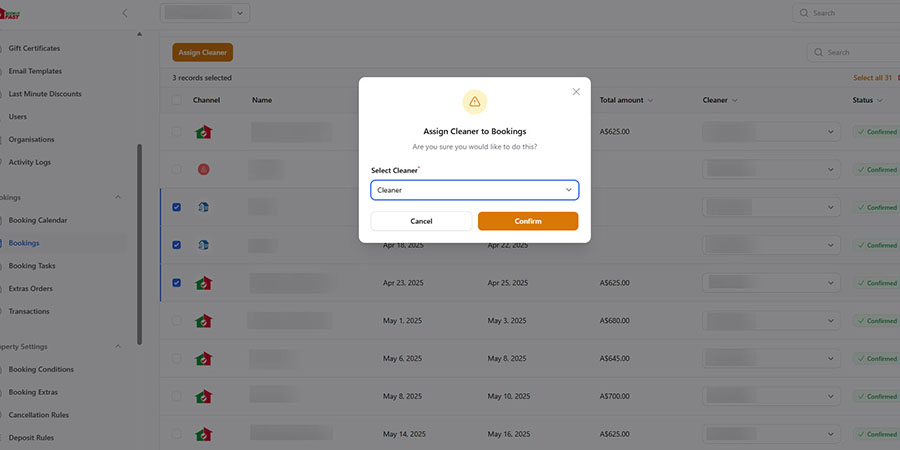
Task: Open cleaner dropdown in May 6 row
Action: coord(771,359)
